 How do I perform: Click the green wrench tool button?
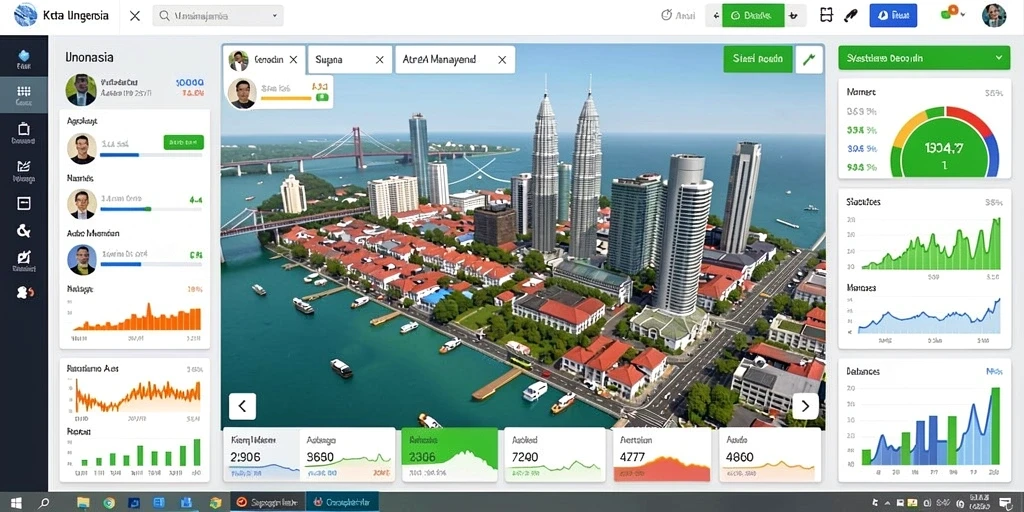[809, 59]
